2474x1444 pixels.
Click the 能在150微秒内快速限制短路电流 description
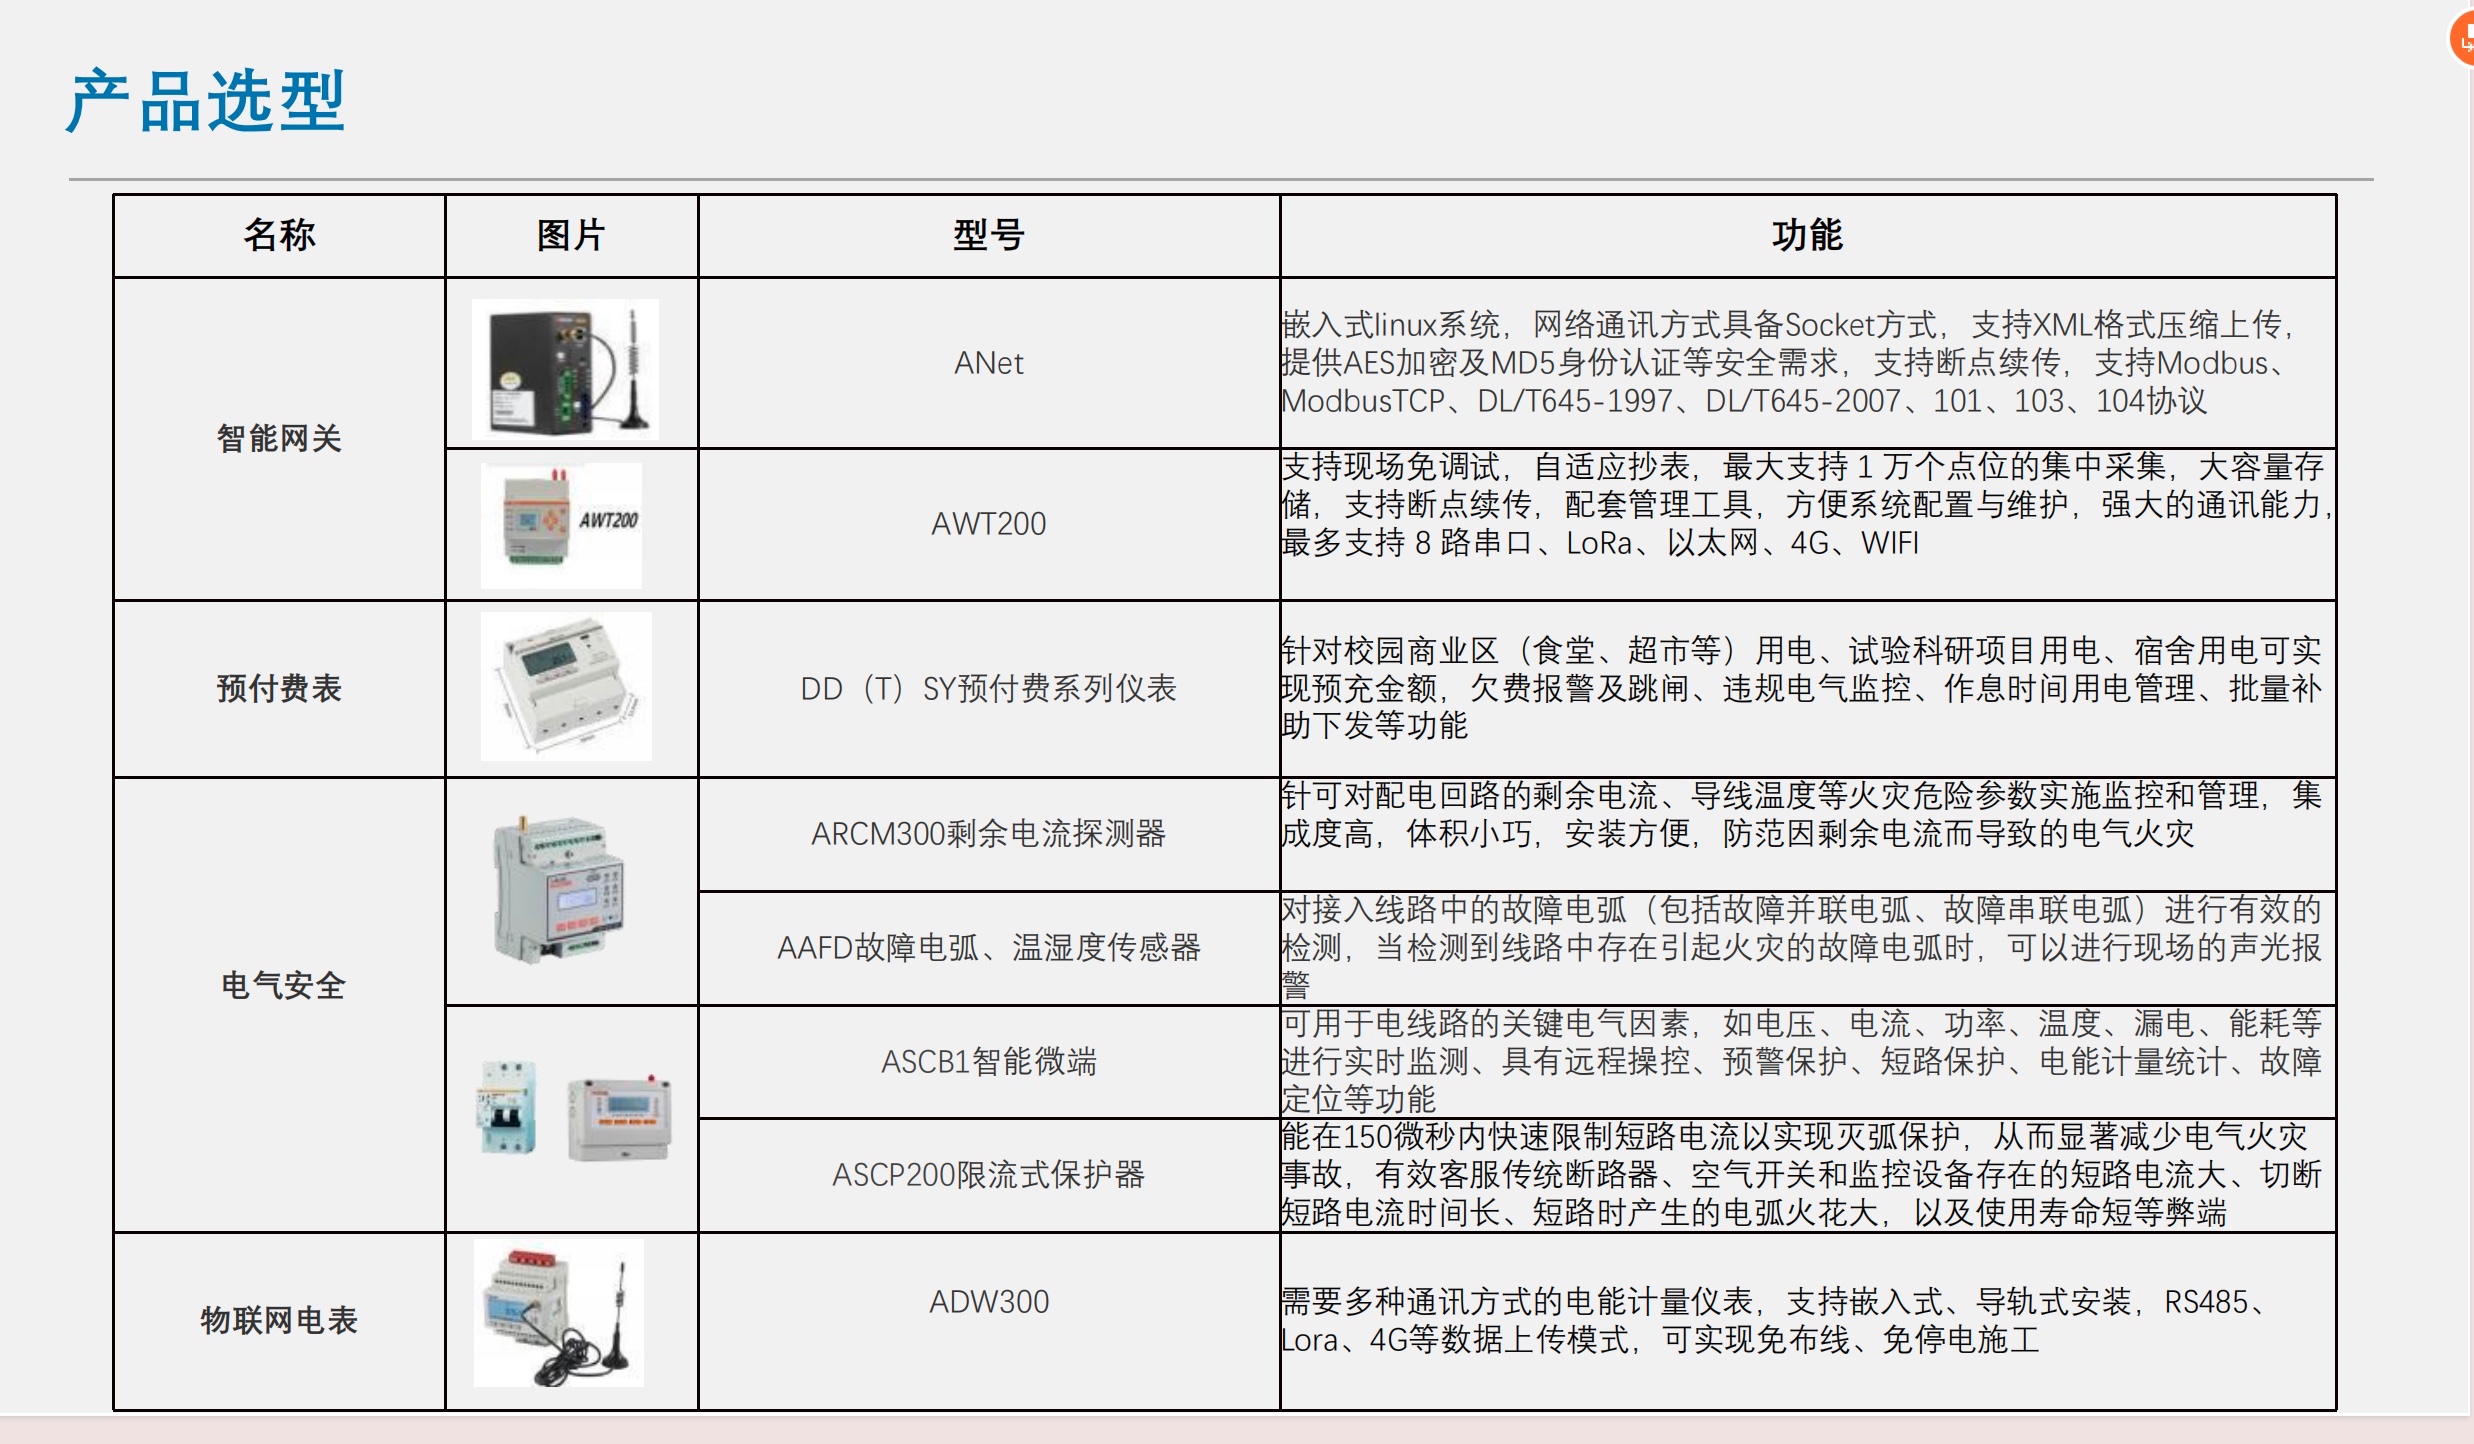tap(1801, 1175)
